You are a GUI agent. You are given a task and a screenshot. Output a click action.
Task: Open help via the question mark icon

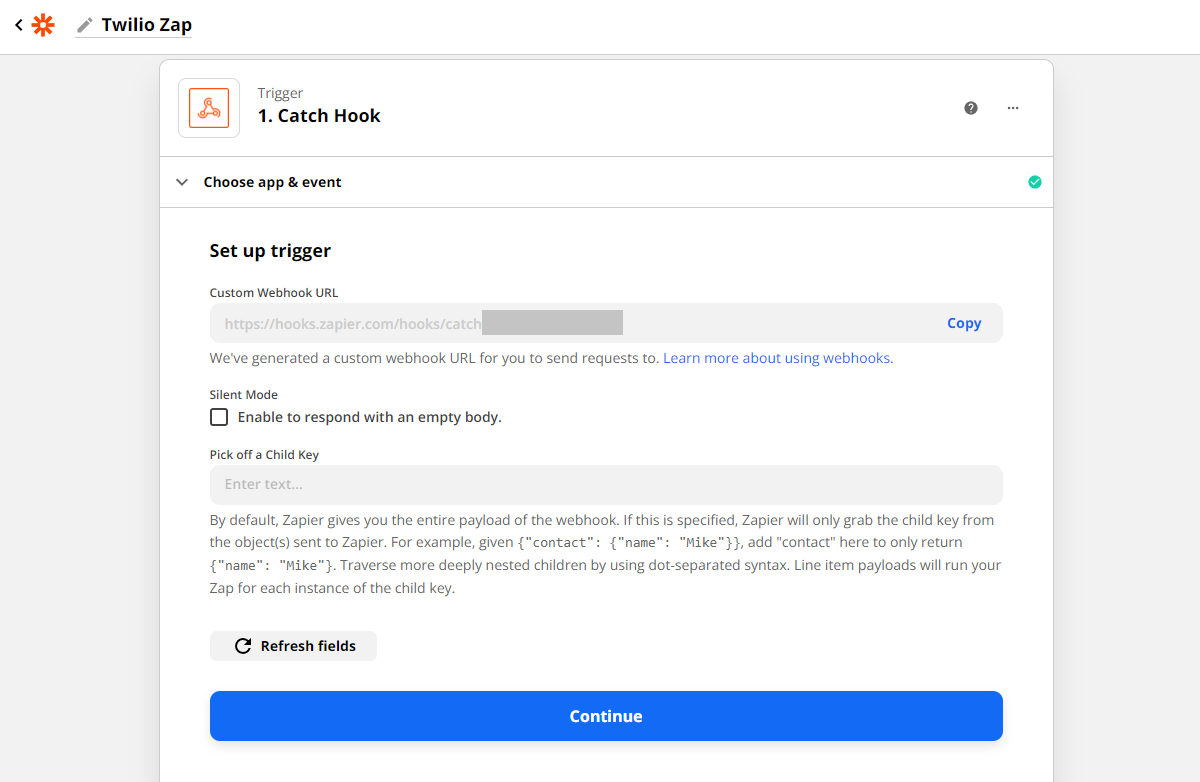click(x=971, y=108)
